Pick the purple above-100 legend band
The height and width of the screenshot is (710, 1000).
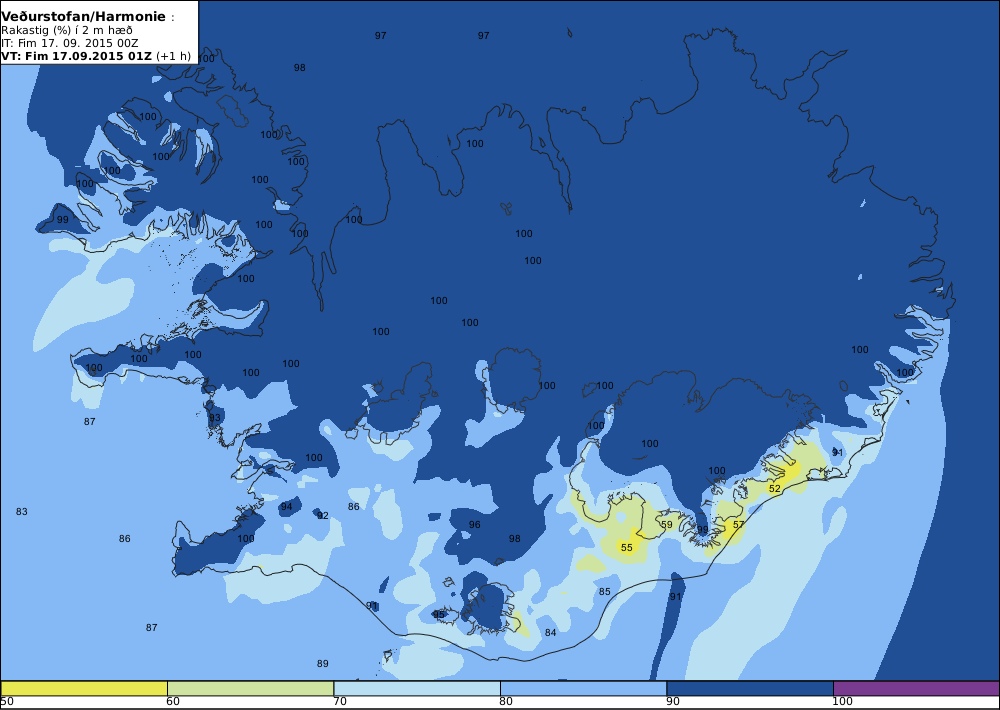click(916, 688)
